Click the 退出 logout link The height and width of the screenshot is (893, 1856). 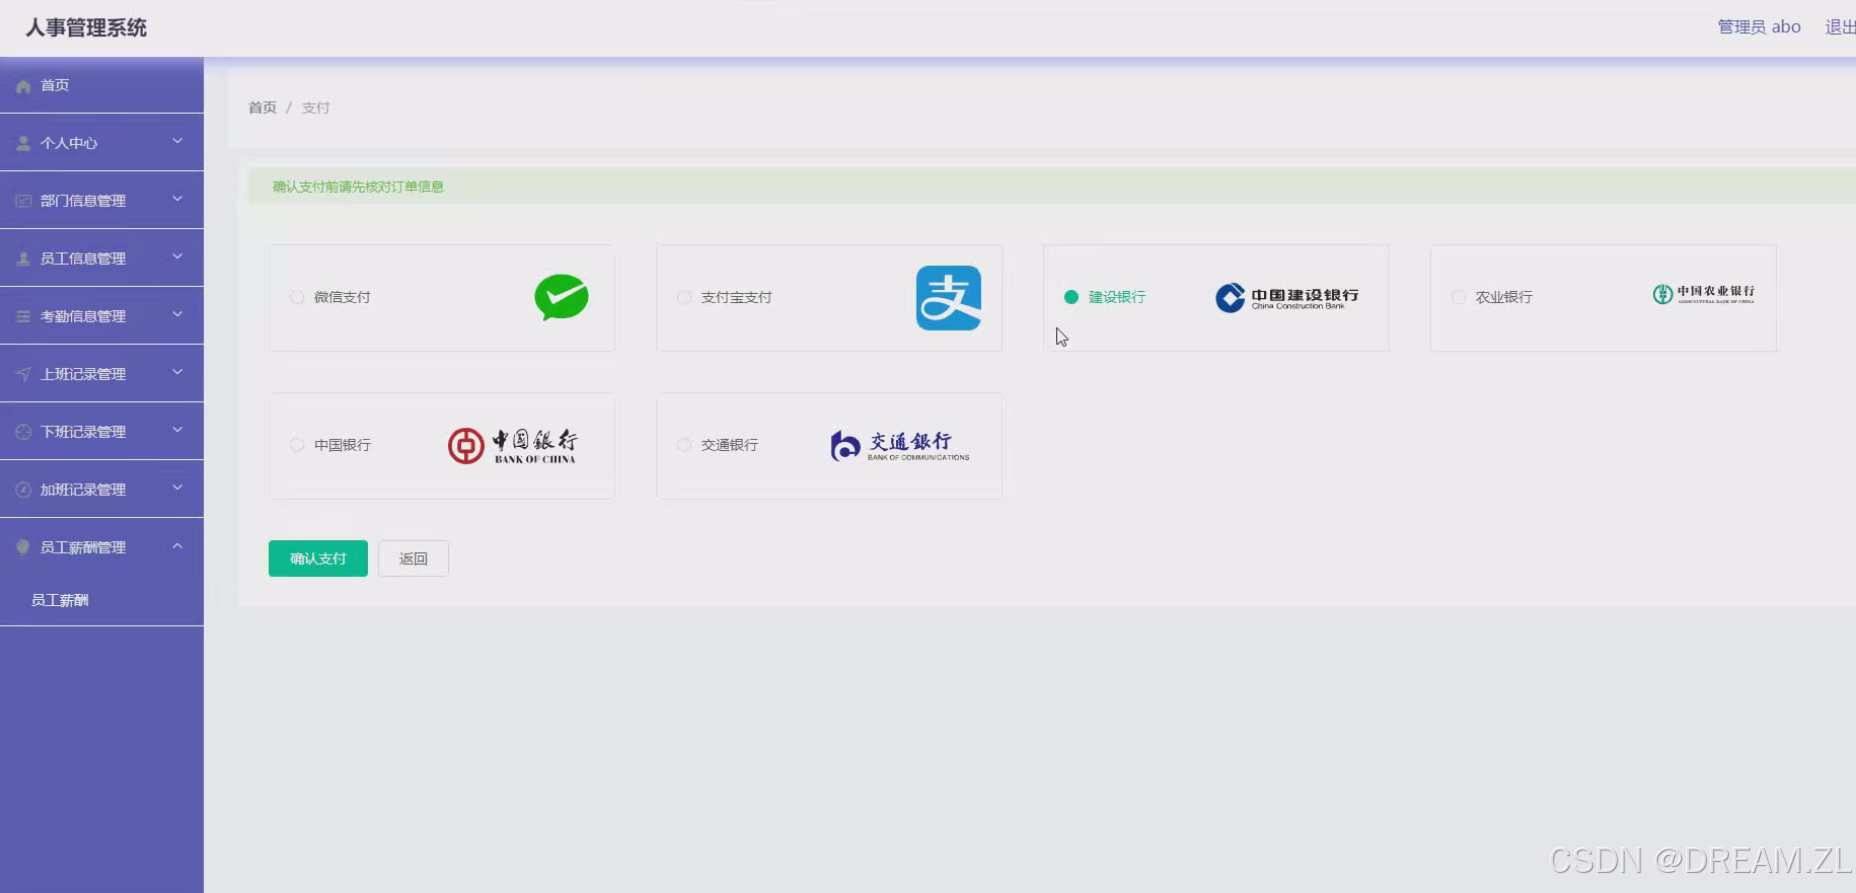[x=1840, y=27]
